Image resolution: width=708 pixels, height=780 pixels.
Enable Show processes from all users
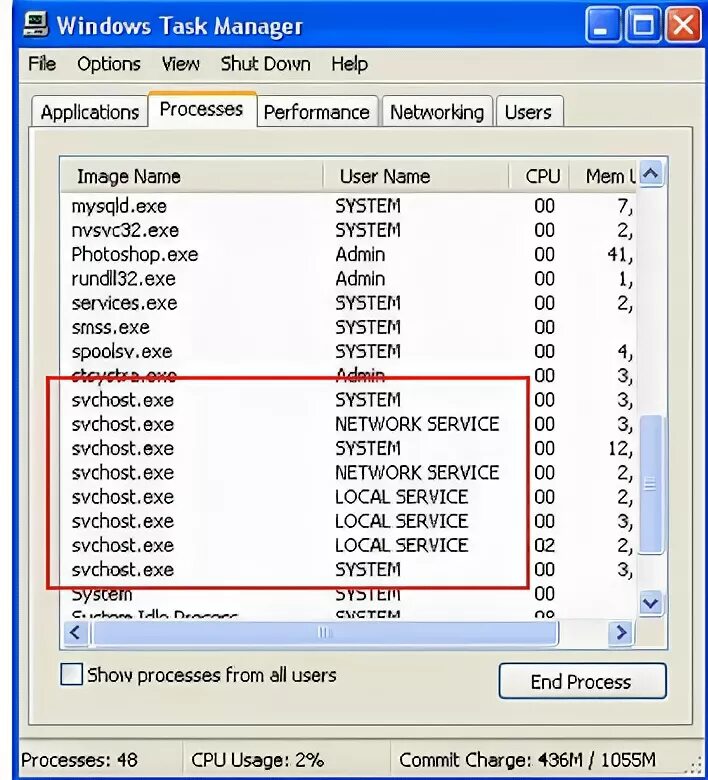(x=72, y=675)
